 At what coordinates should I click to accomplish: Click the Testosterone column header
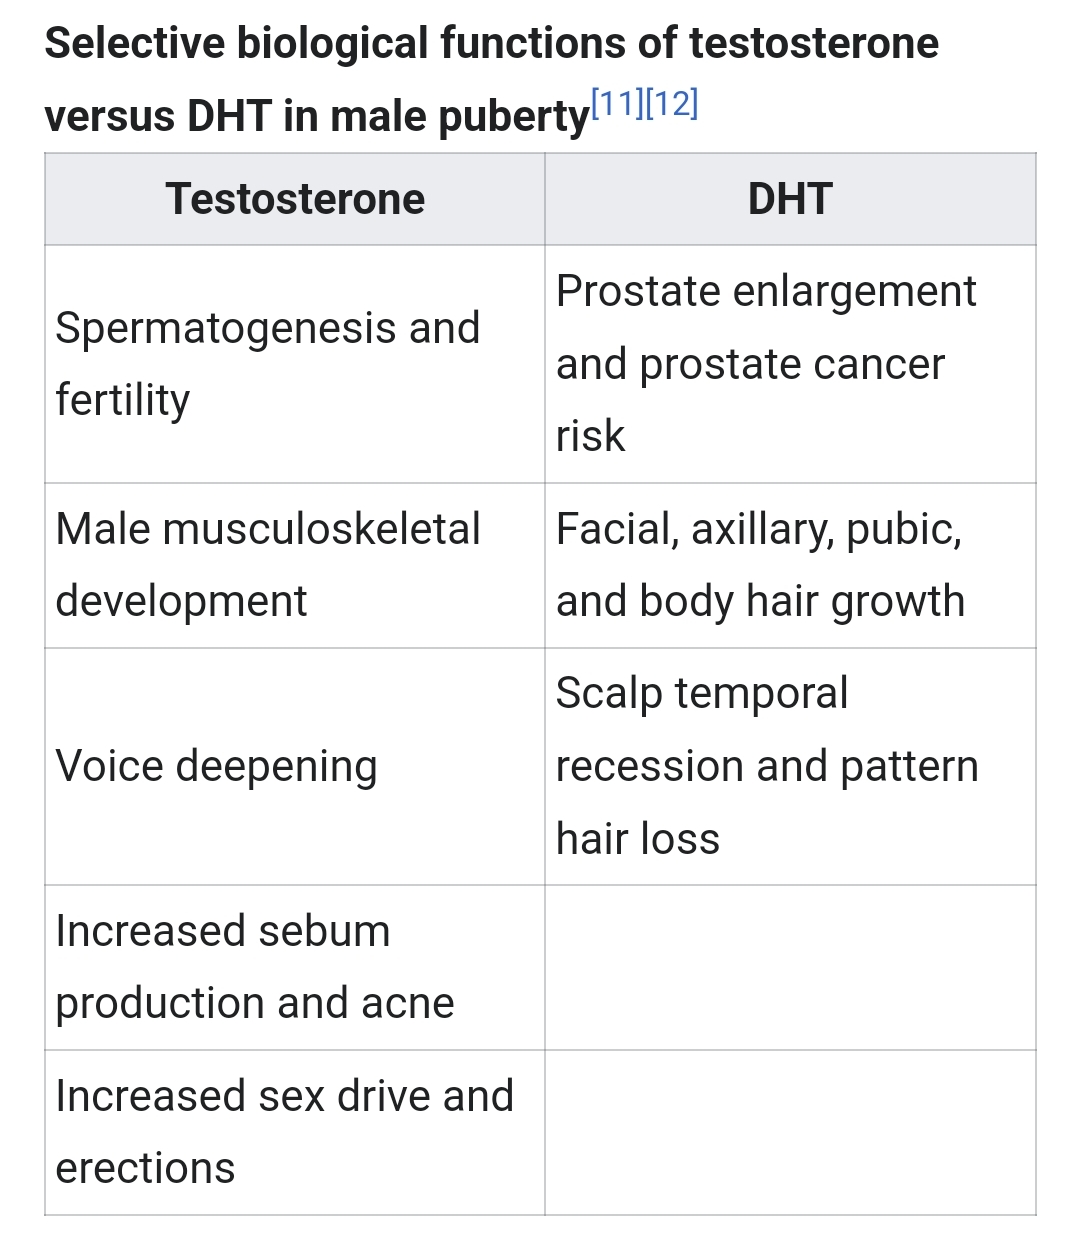(295, 199)
